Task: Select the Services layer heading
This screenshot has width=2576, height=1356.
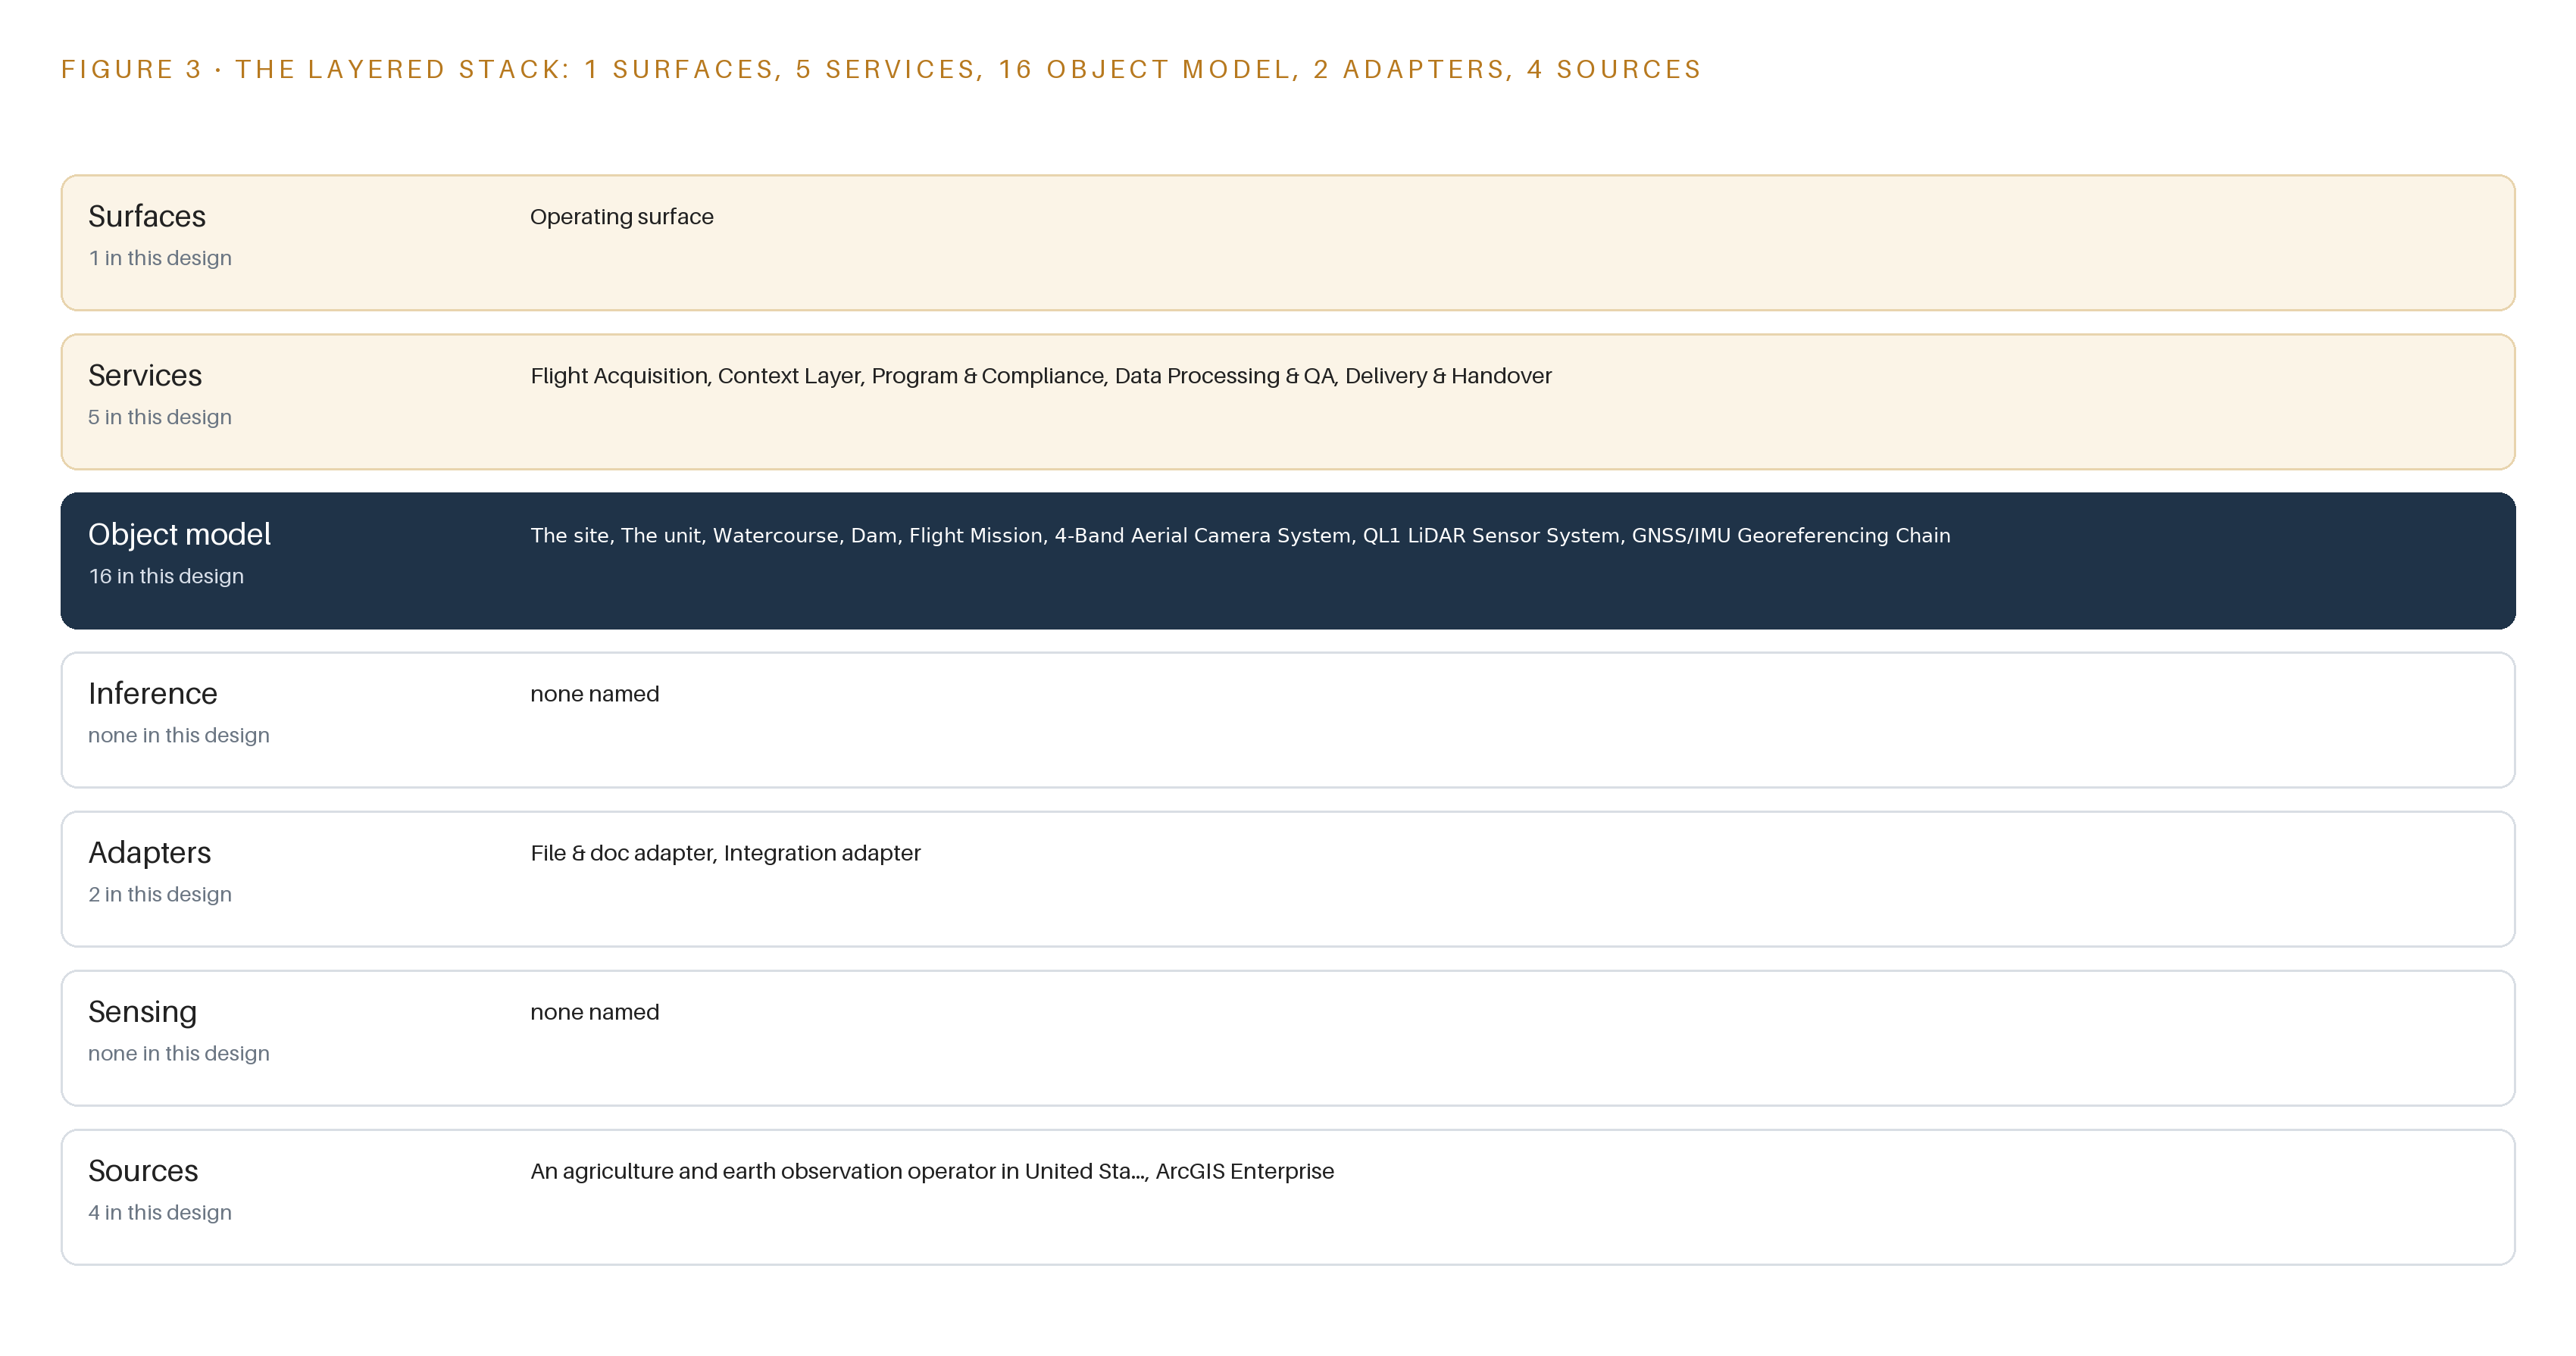Action: pos(145,376)
